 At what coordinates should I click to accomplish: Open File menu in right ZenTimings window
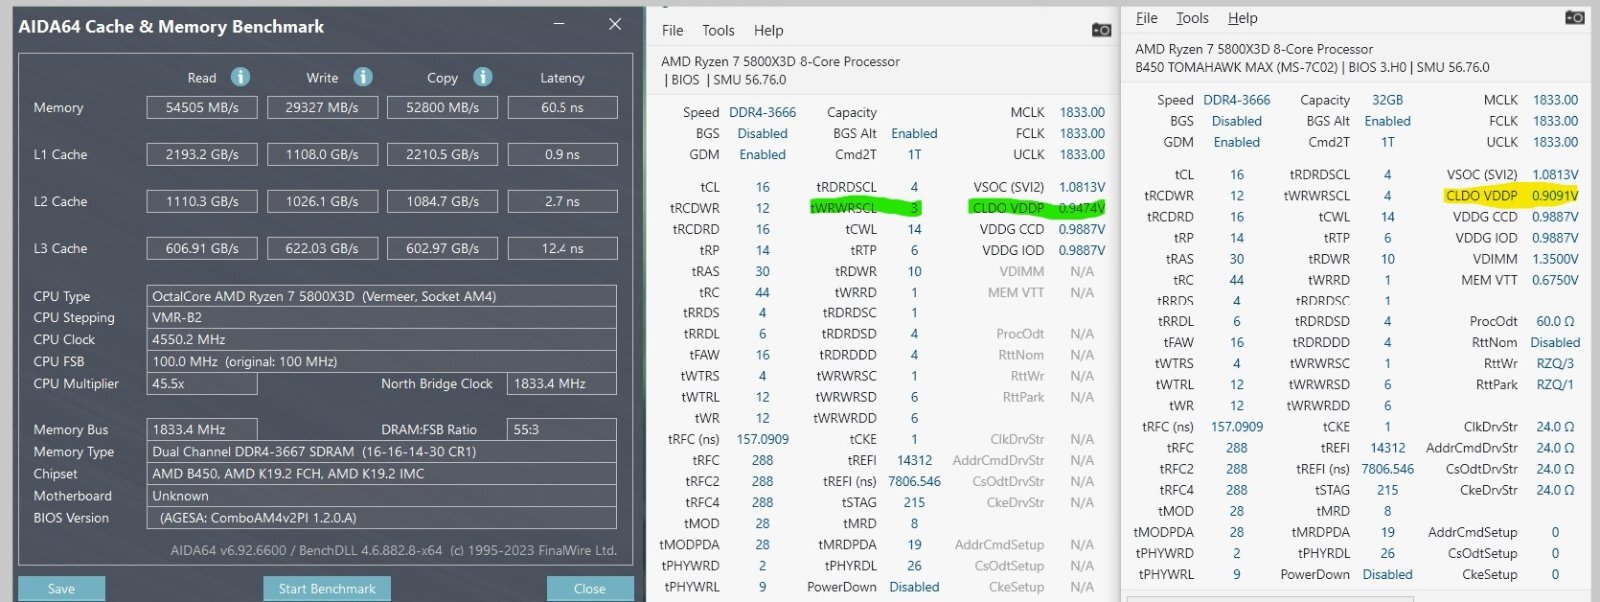click(x=1147, y=18)
